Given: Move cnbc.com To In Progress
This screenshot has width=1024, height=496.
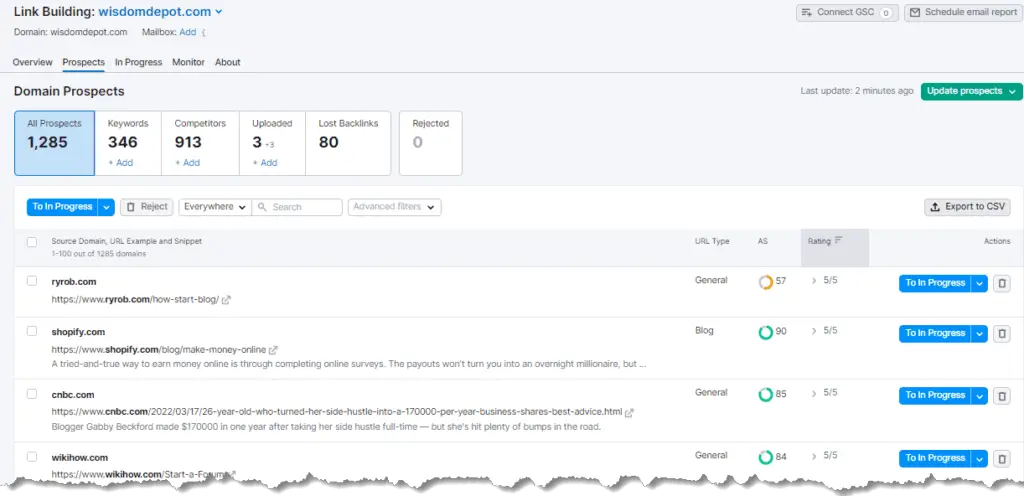Looking at the screenshot, I should (935, 395).
